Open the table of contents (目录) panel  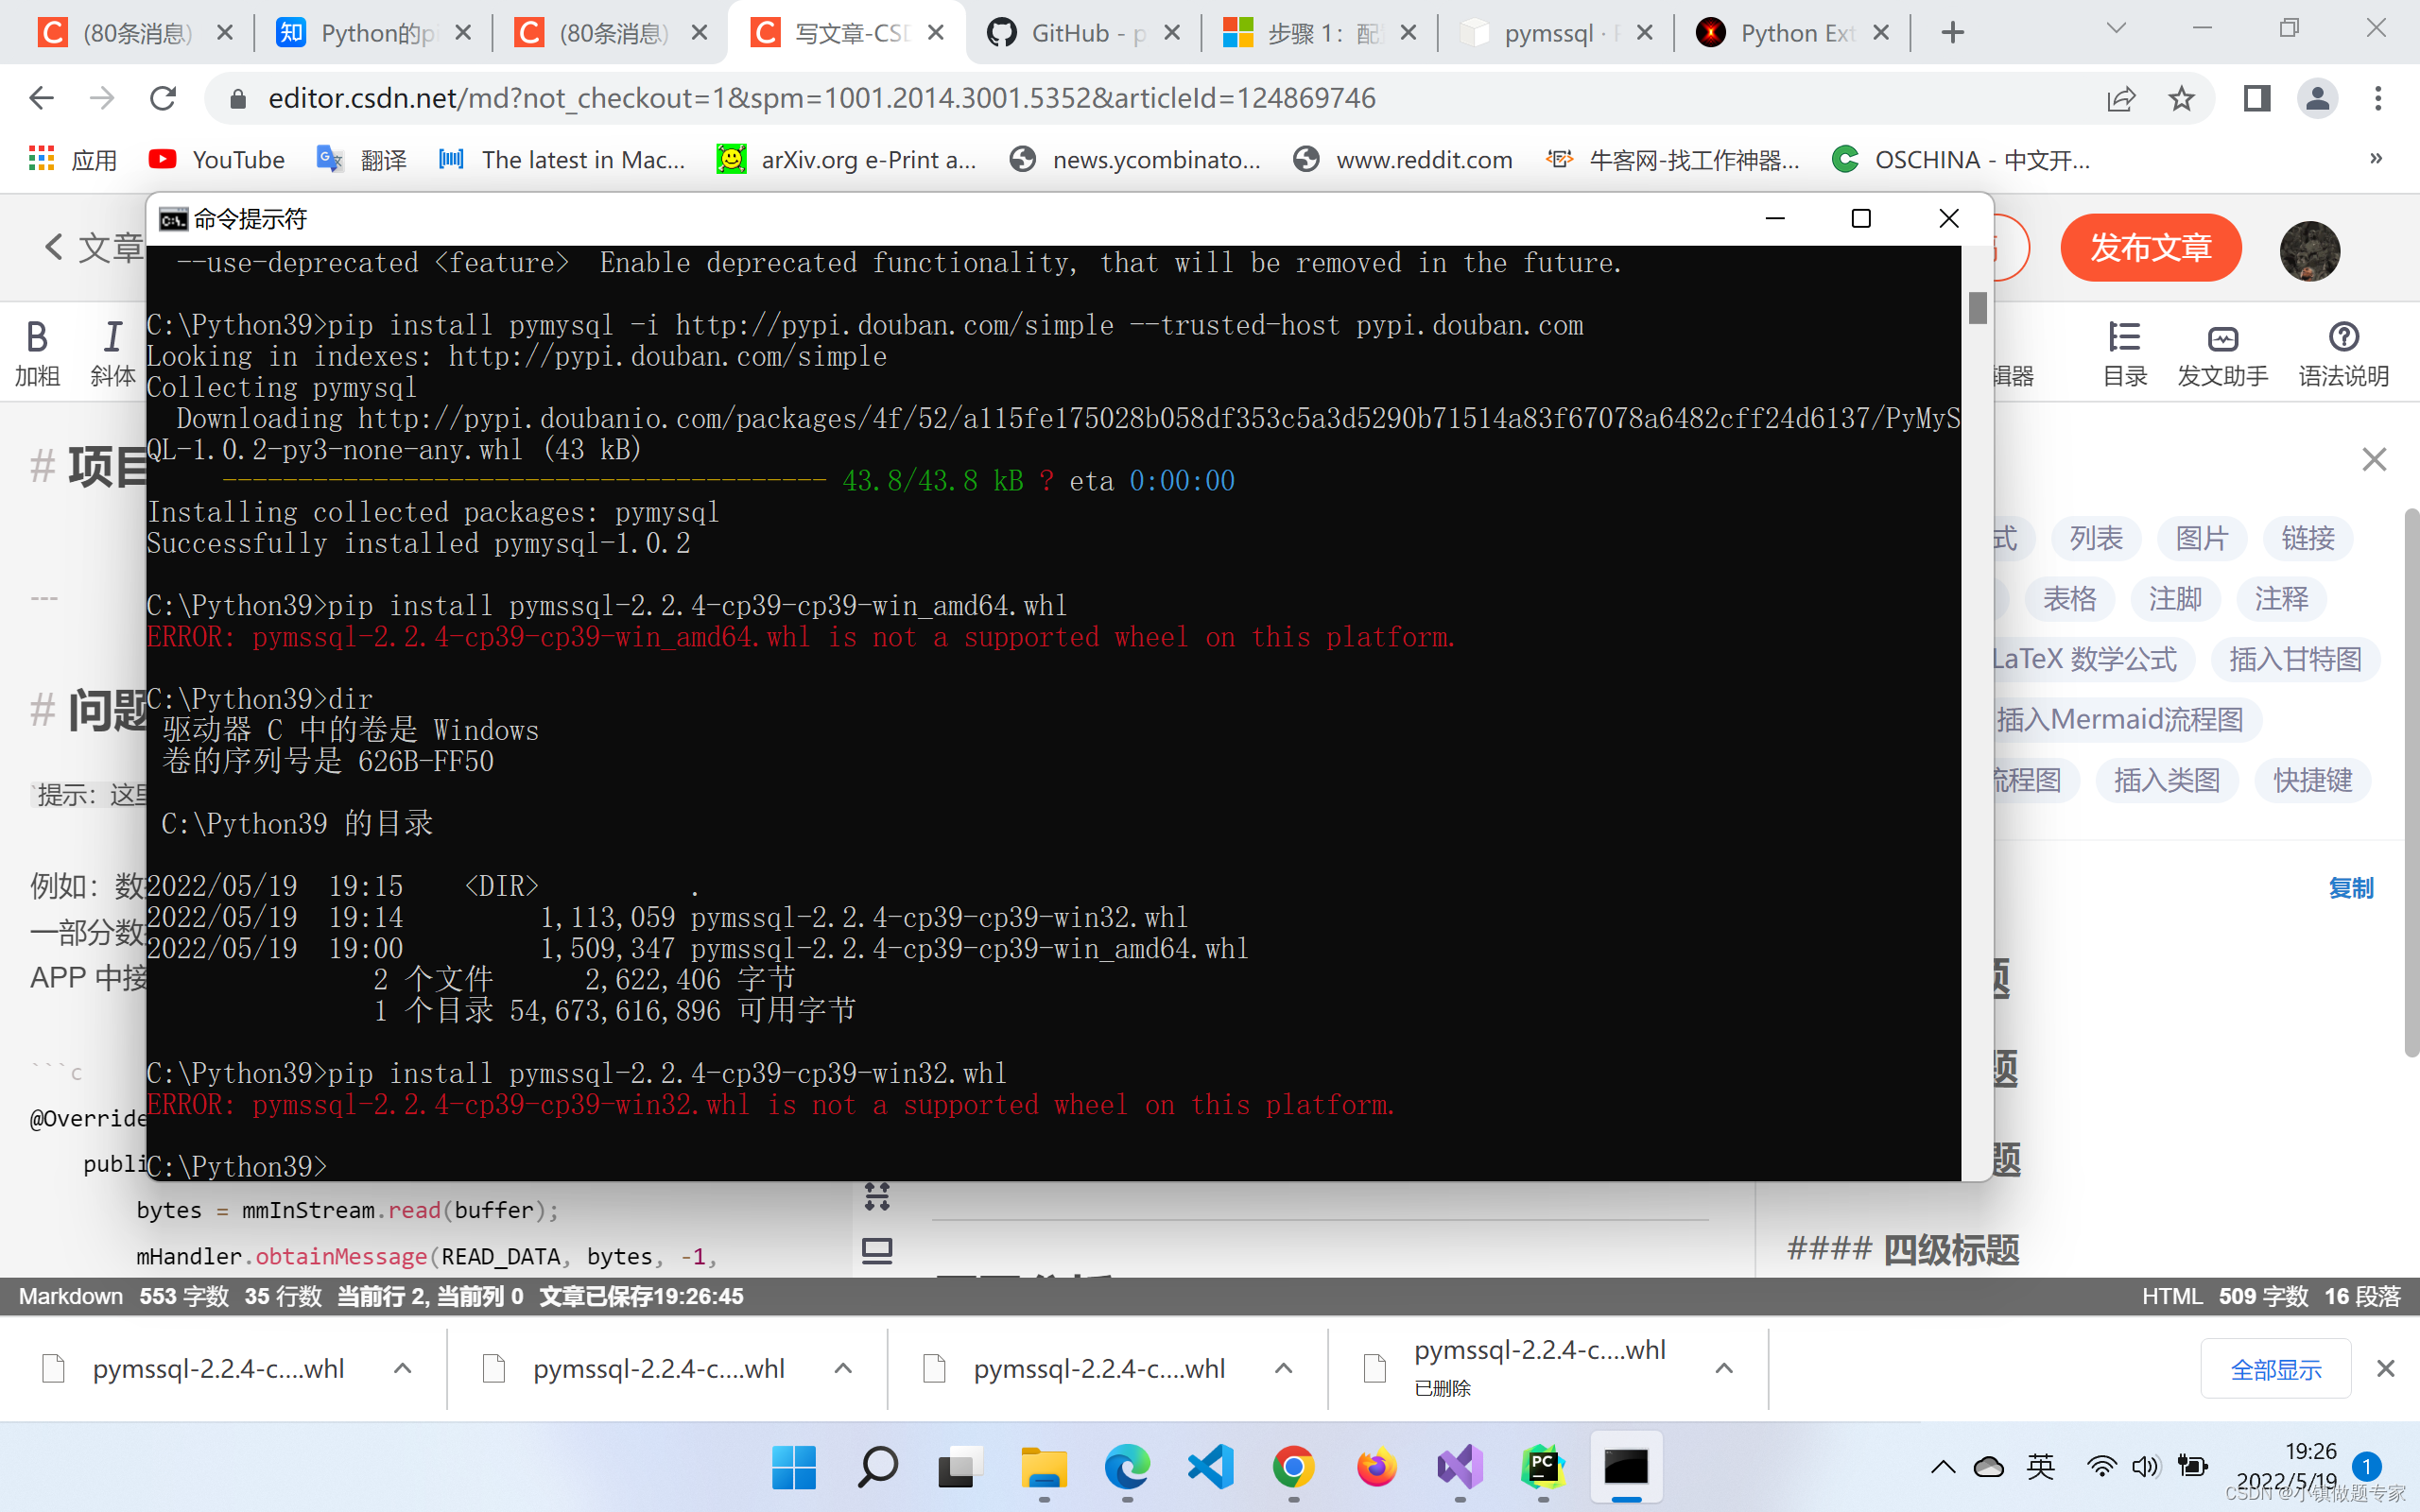tap(2125, 353)
